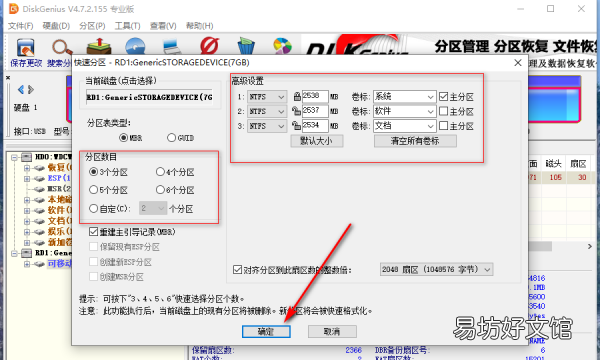Screen dimensions: 600x360
Task: Toggle the open padlock on partition row 2
Action: click(x=296, y=111)
